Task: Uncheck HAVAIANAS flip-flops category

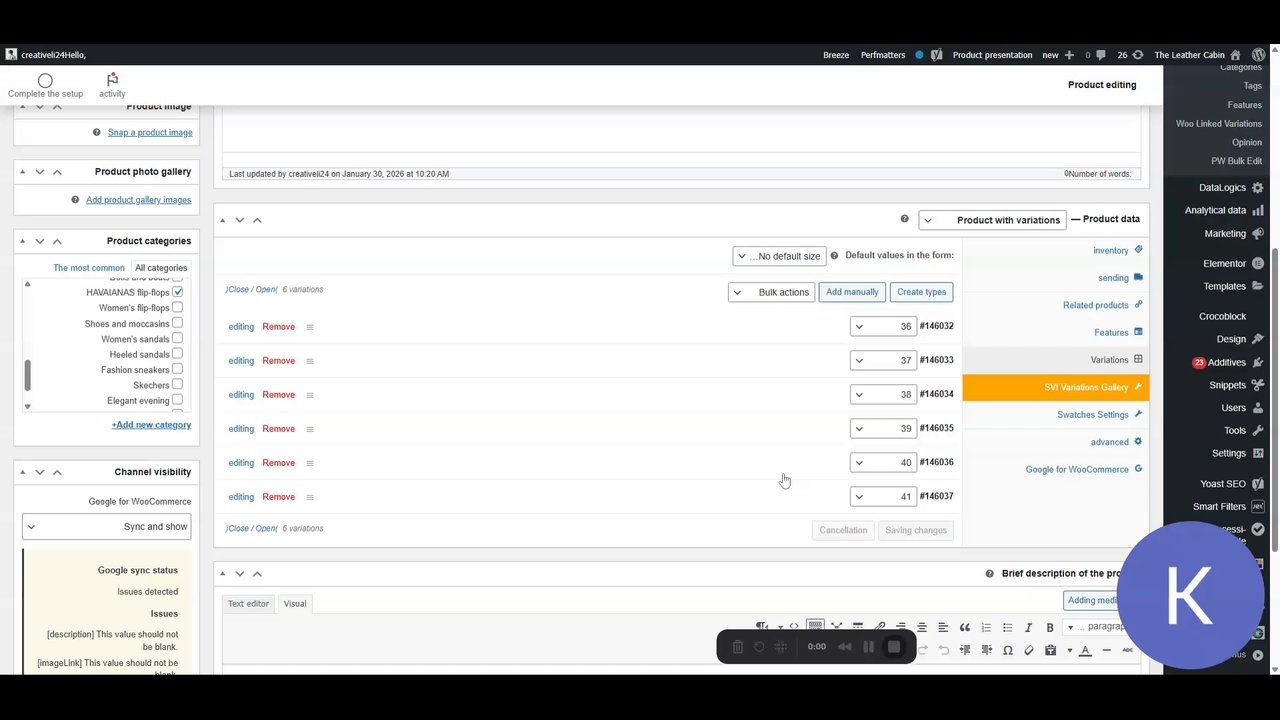Action: coord(177,292)
